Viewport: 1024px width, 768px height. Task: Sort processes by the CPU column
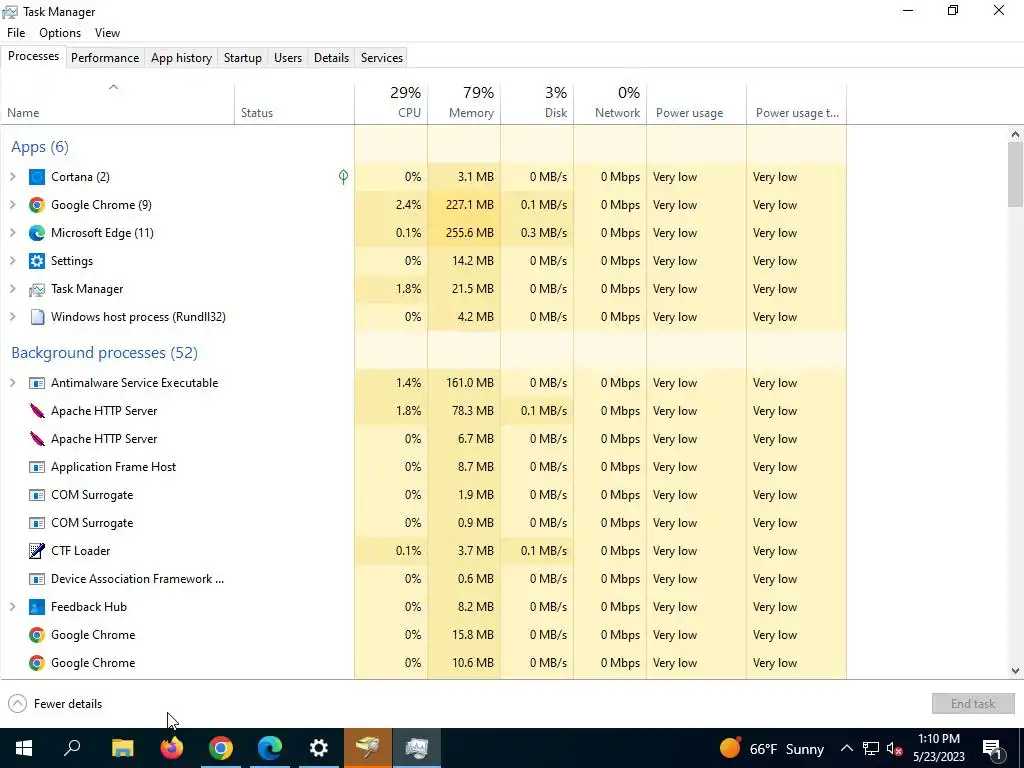coord(391,103)
